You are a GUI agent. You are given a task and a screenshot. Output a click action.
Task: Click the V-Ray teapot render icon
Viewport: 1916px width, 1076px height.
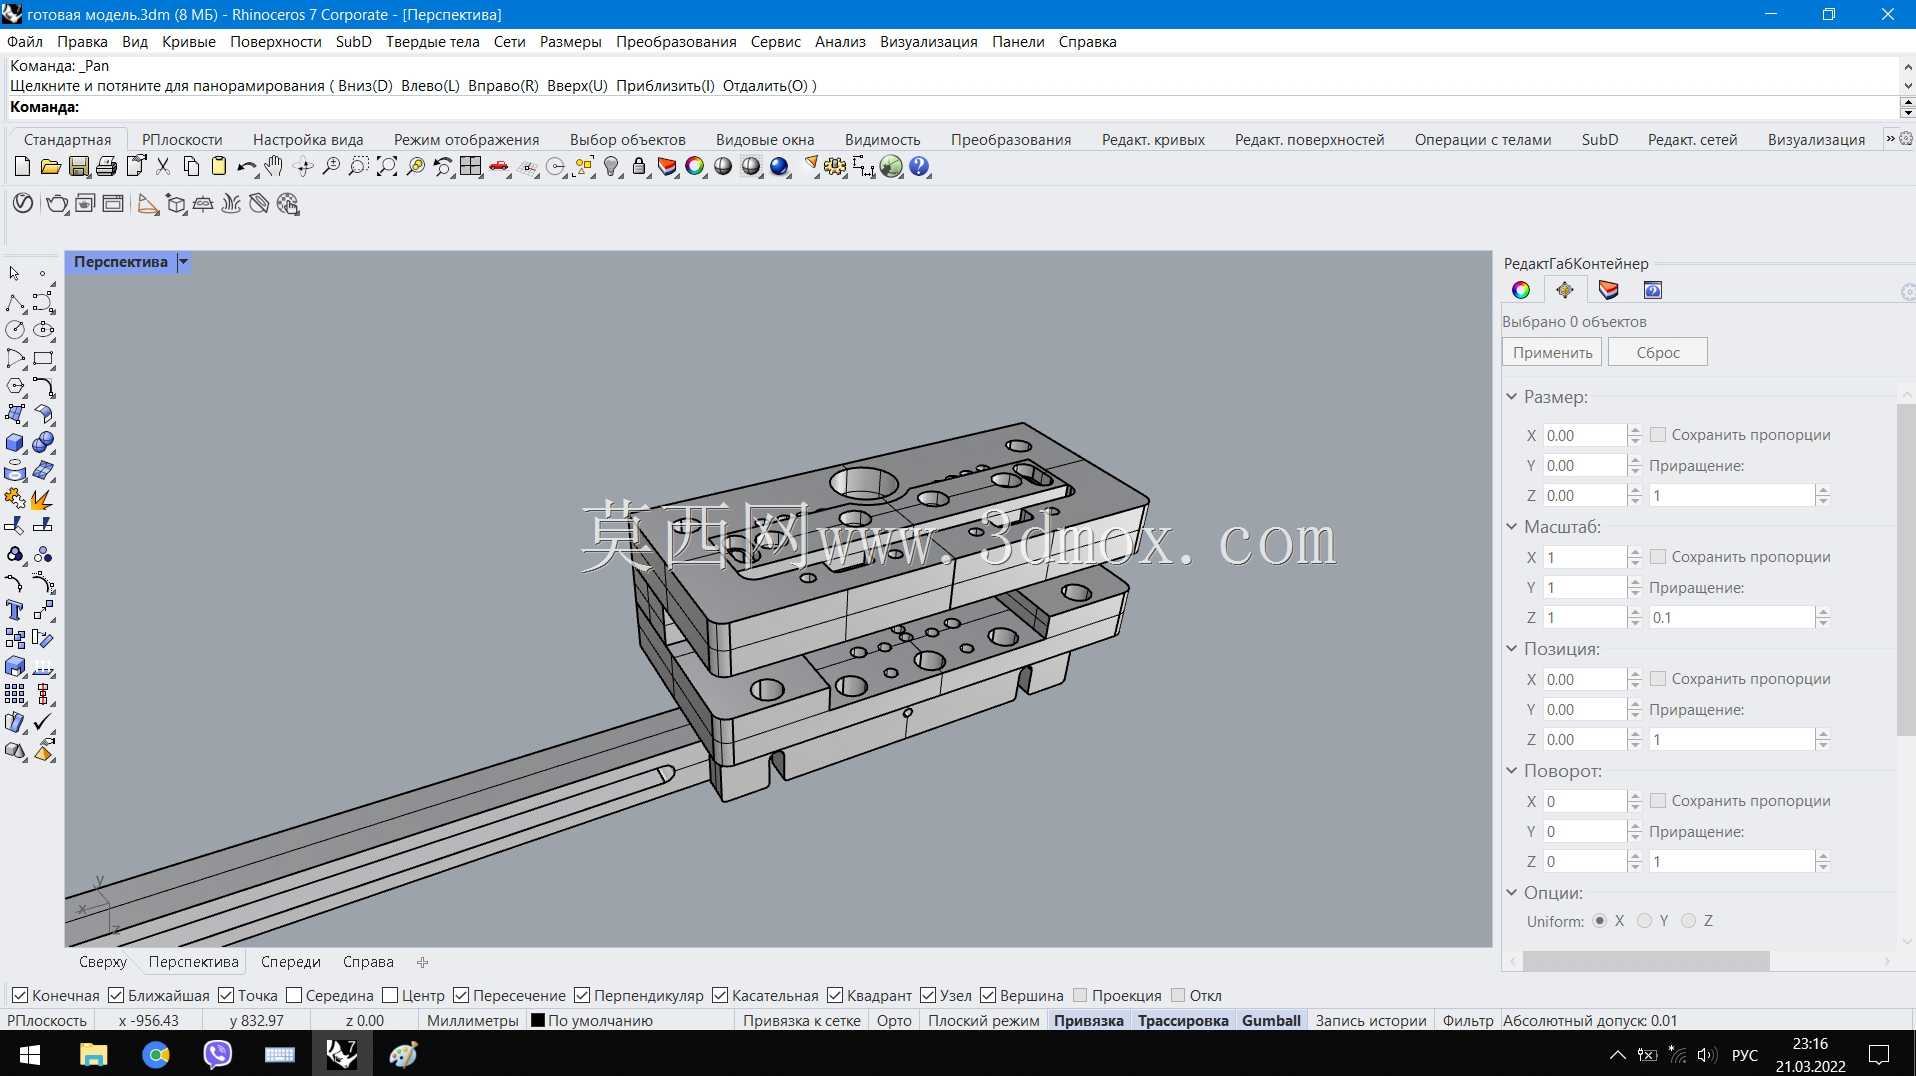[57, 204]
